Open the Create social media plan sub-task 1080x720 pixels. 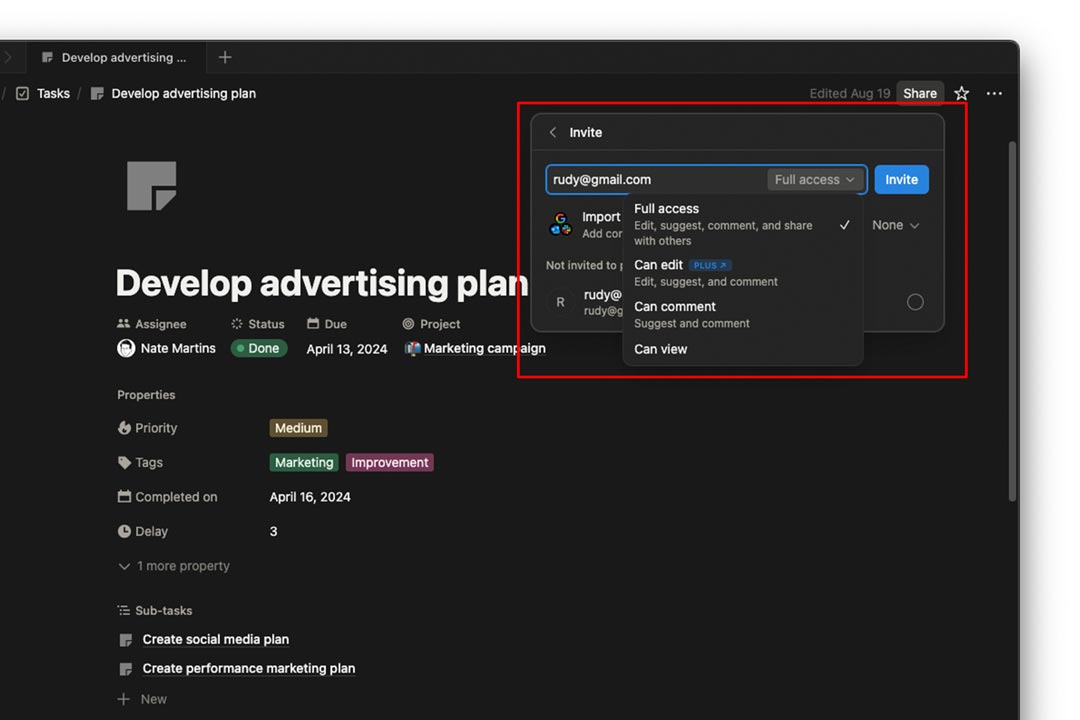point(216,639)
